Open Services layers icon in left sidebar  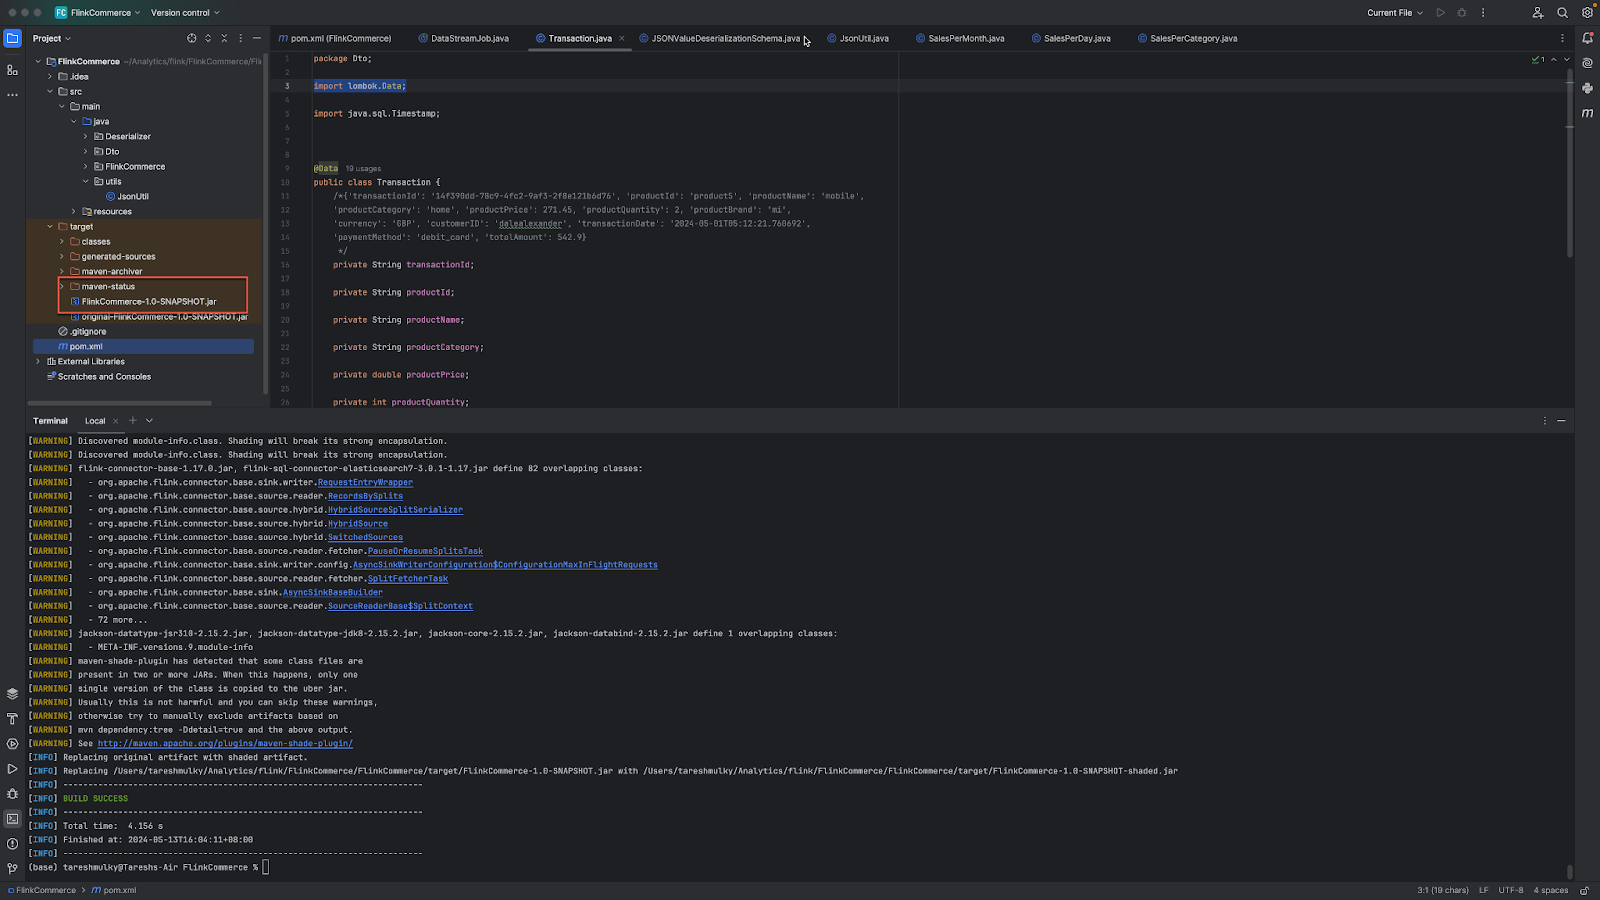(x=12, y=694)
